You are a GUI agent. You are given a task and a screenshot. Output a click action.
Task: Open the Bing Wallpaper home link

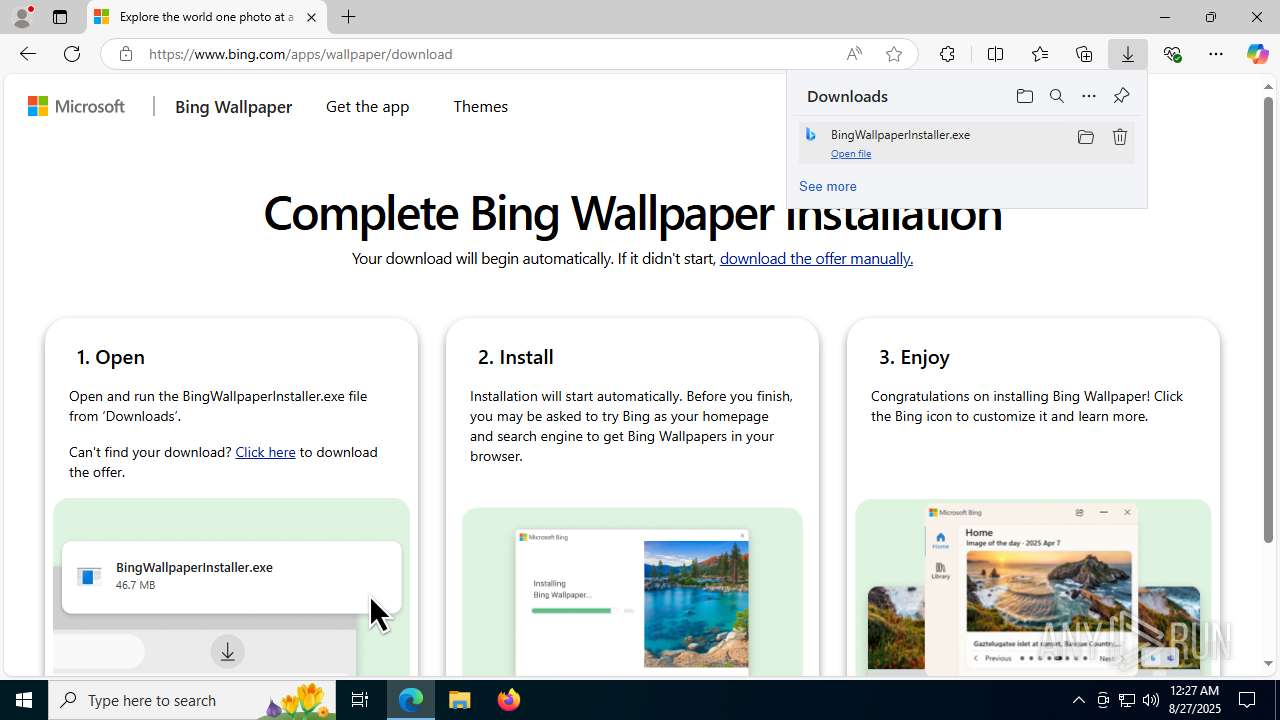[x=233, y=106]
